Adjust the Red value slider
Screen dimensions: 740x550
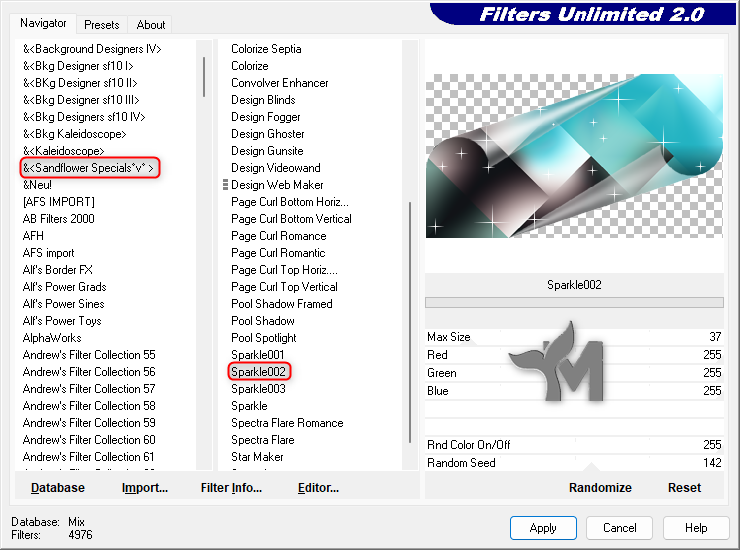(574, 355)
